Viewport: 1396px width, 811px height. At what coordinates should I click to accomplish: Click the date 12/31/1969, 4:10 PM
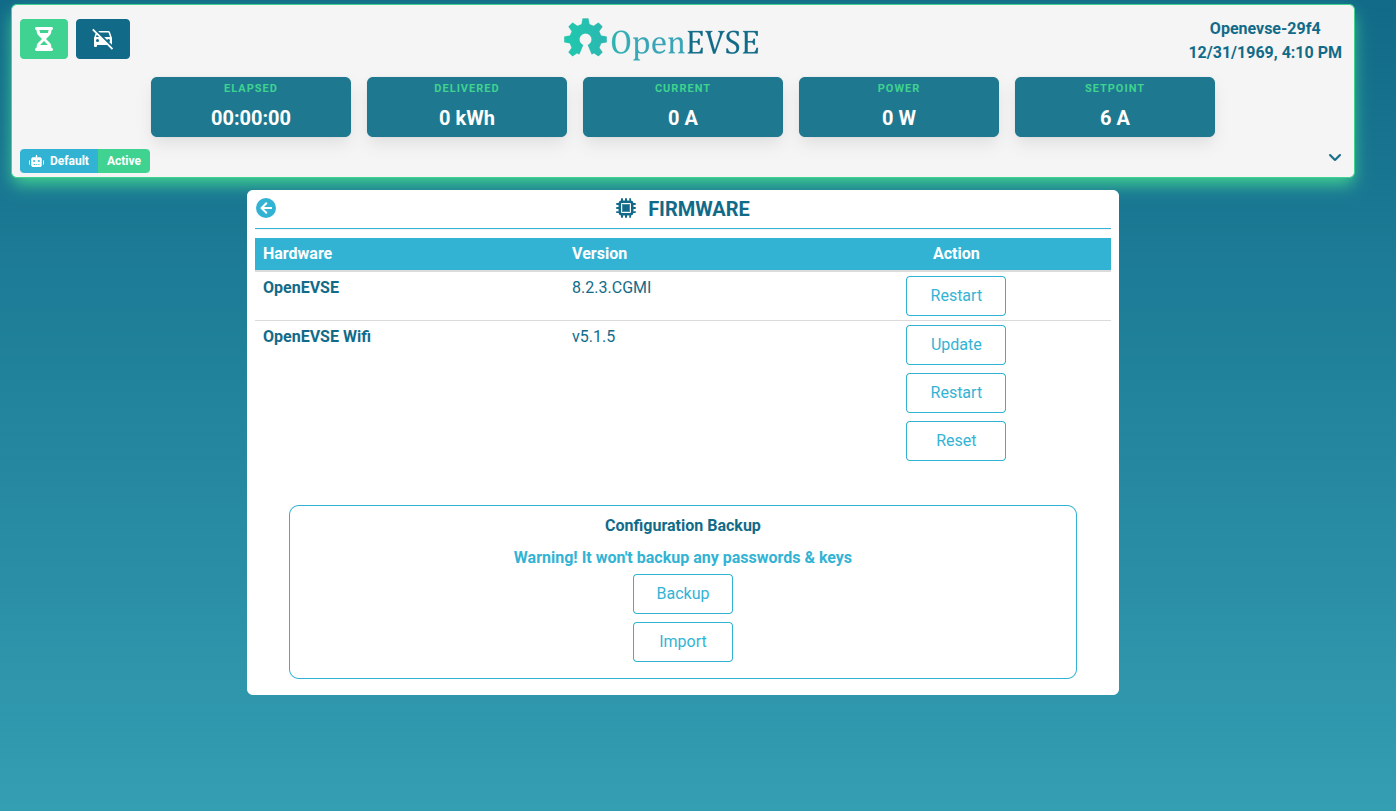point(1265,52)
